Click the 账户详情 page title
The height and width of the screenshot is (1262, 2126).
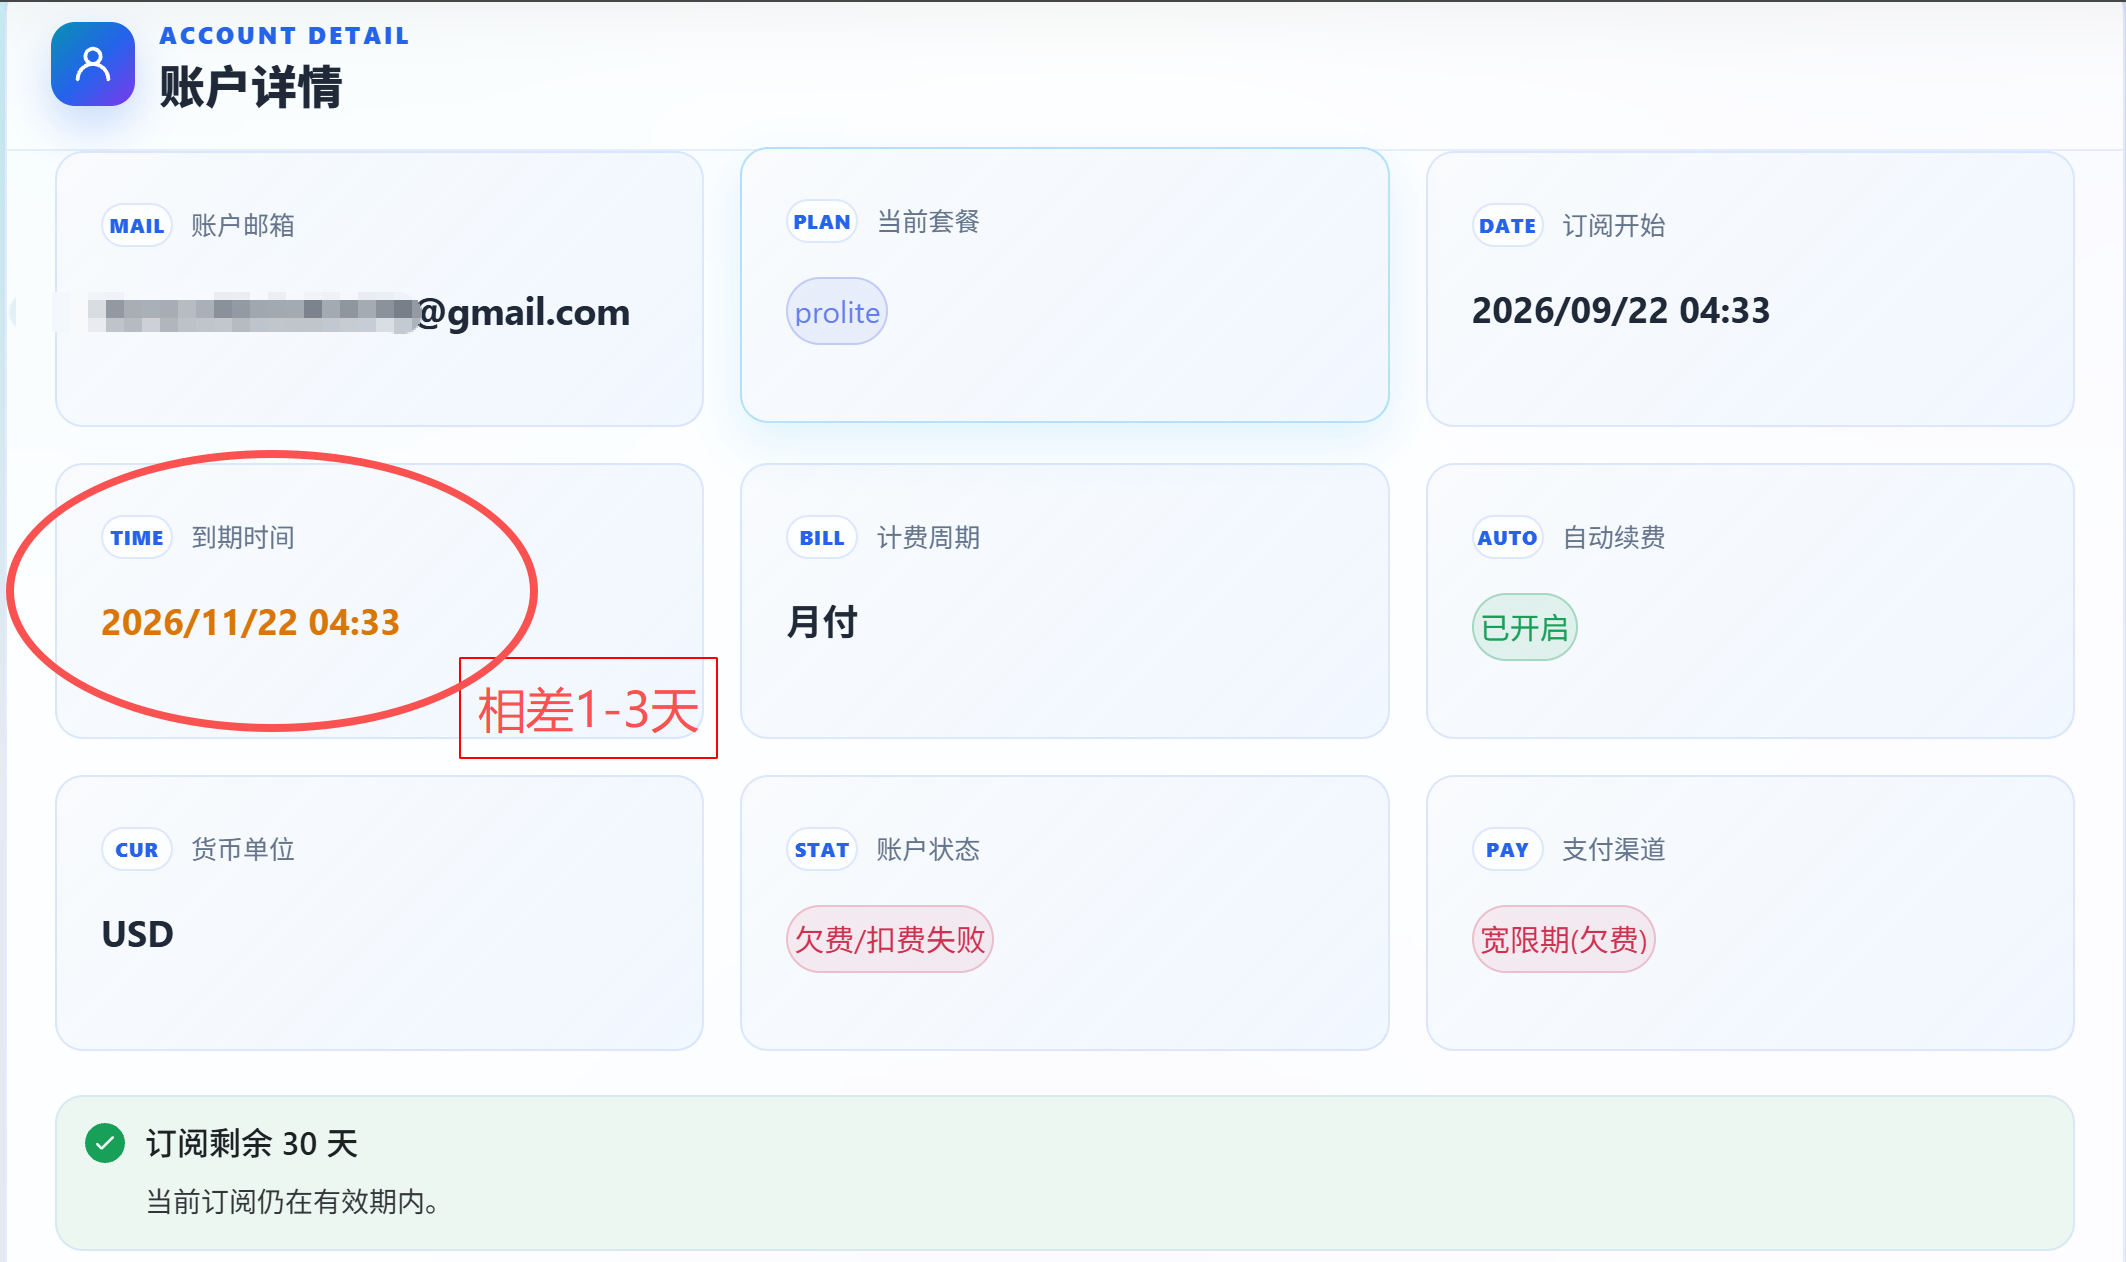251,87
